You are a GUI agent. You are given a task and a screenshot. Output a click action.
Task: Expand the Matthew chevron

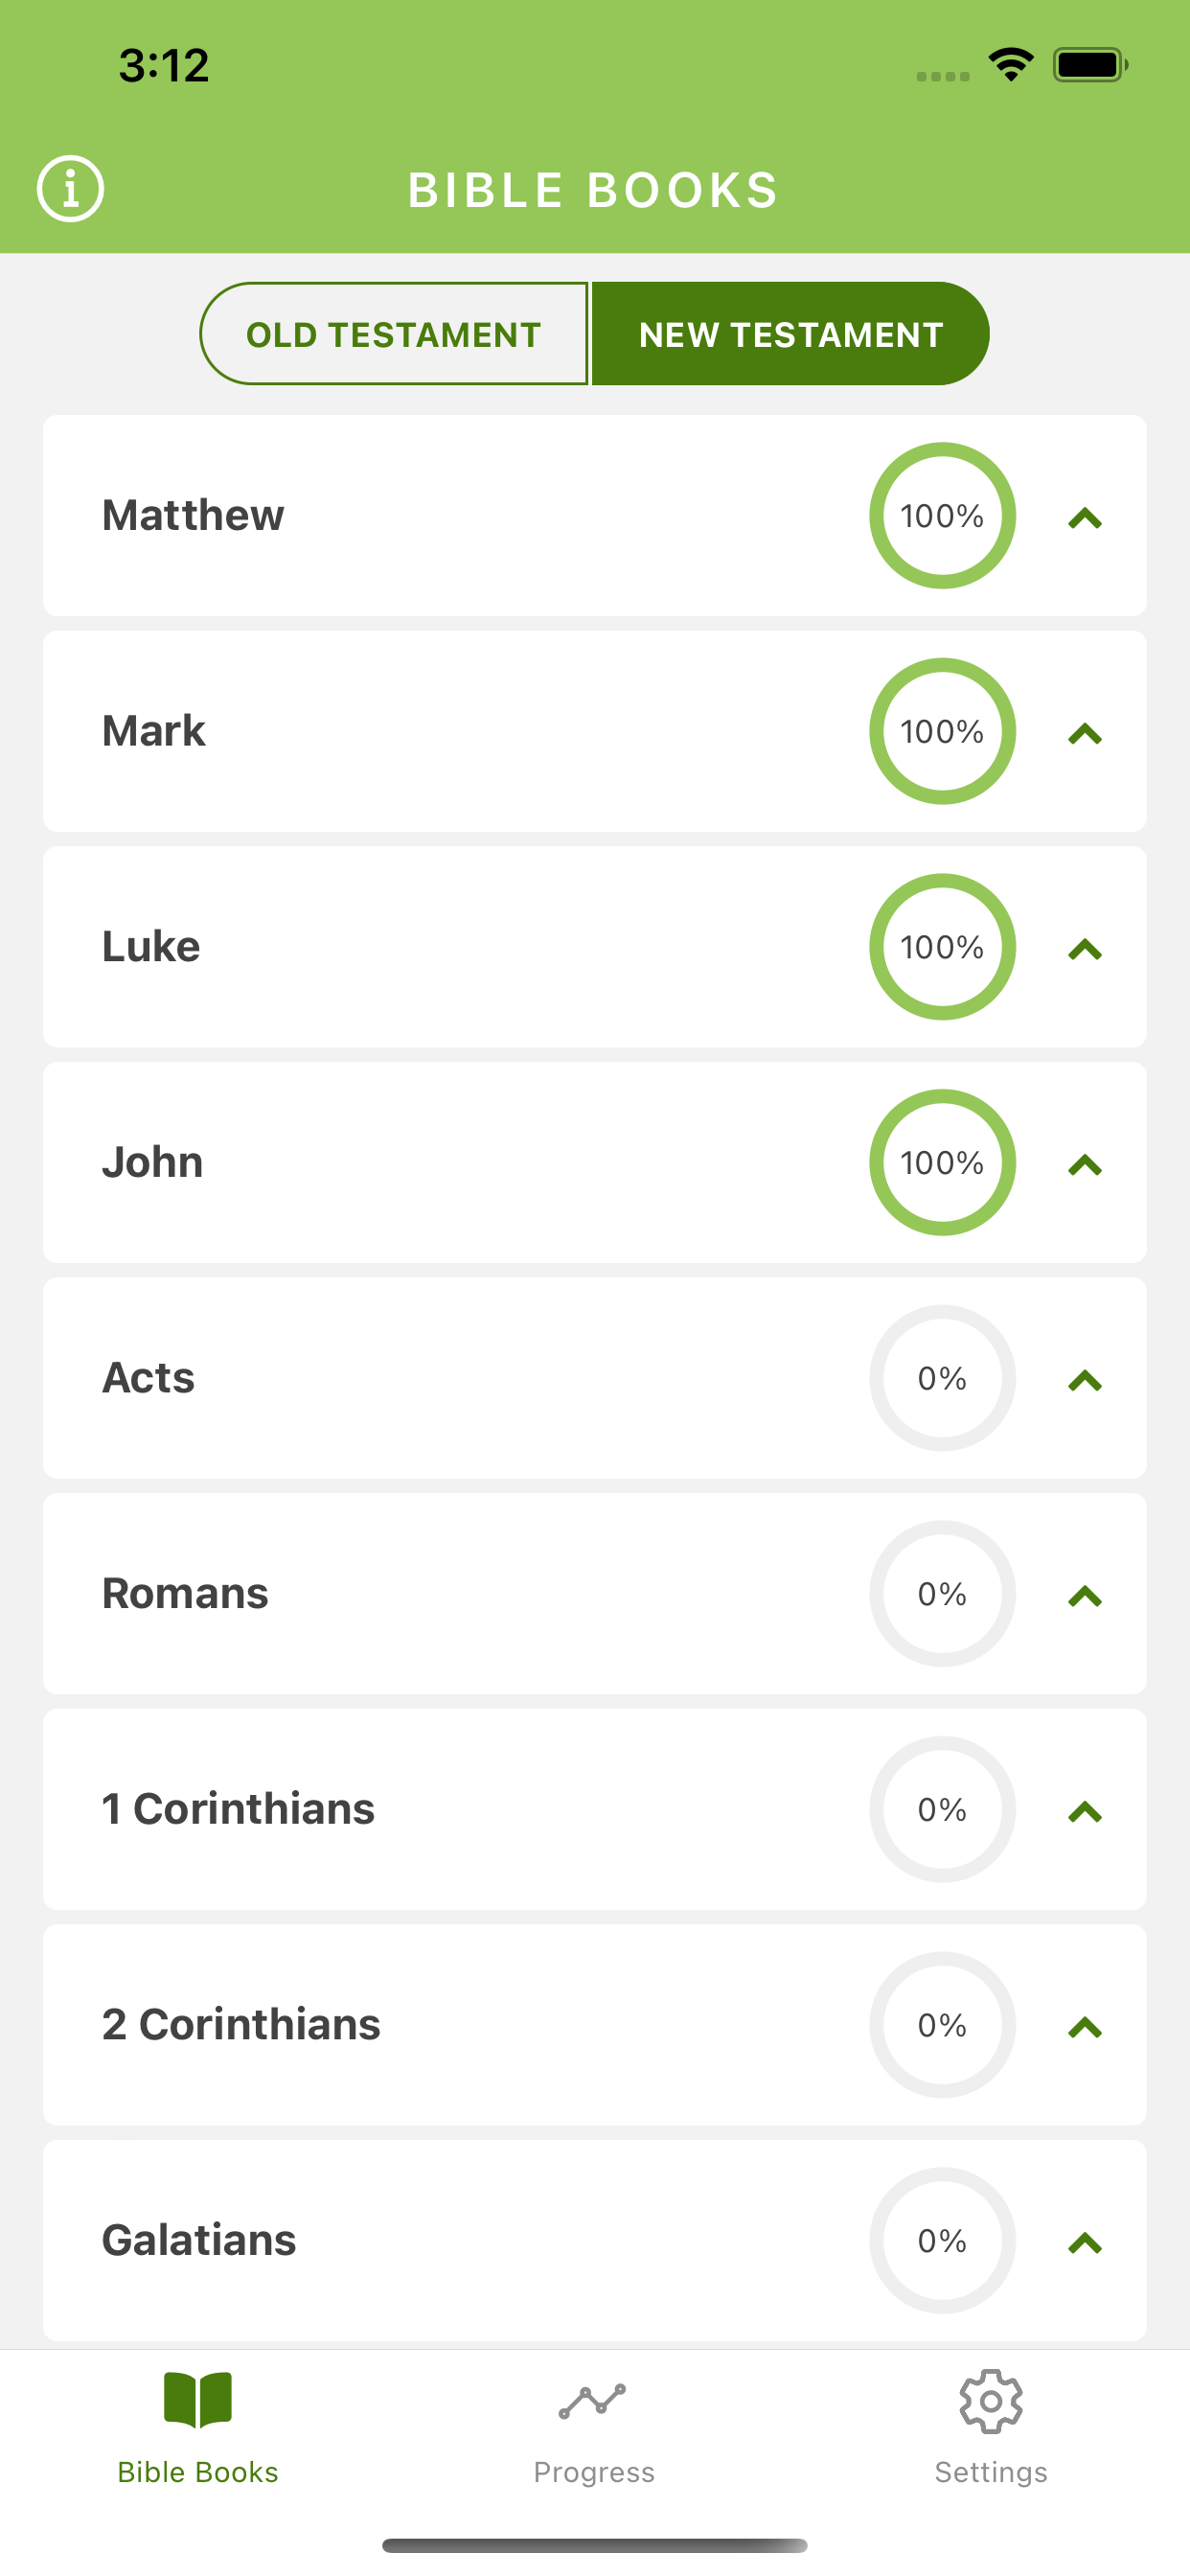point(1085,518)
